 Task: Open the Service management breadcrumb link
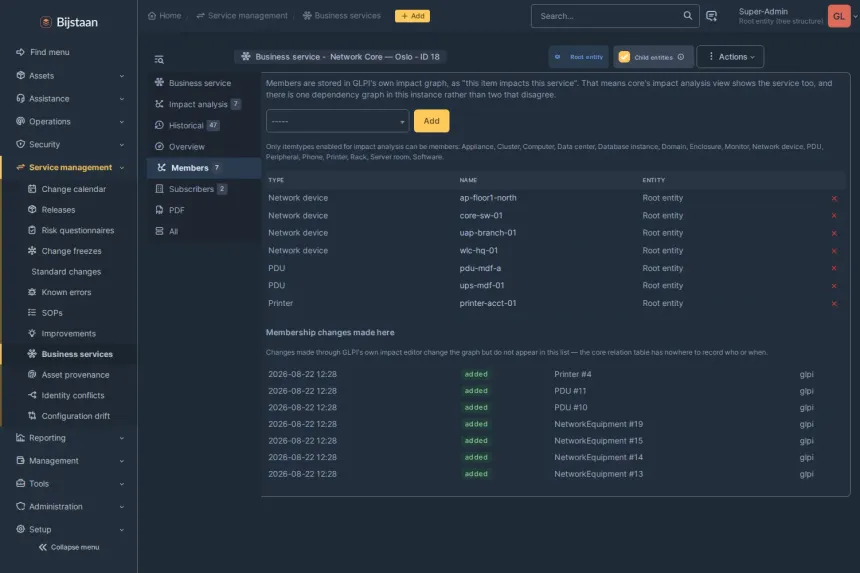[242, 16]
